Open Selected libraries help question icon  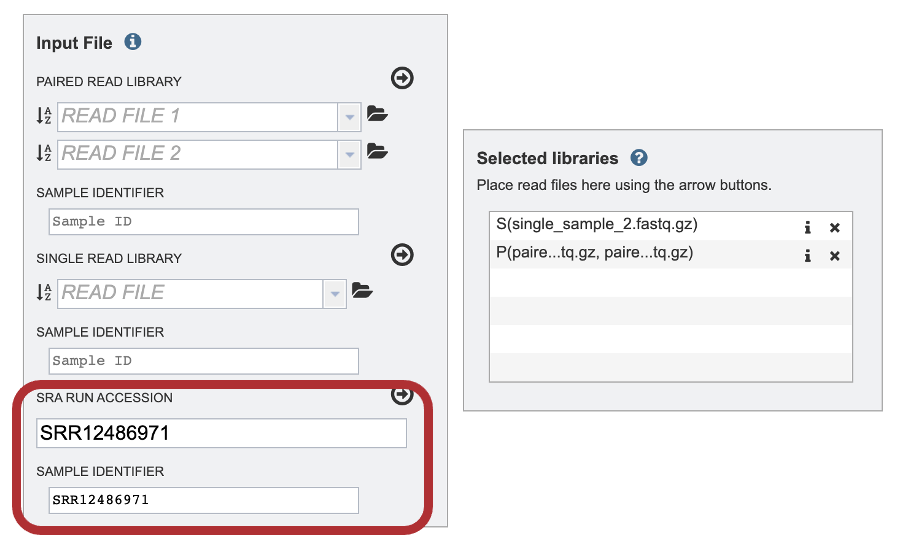(639, 158)
